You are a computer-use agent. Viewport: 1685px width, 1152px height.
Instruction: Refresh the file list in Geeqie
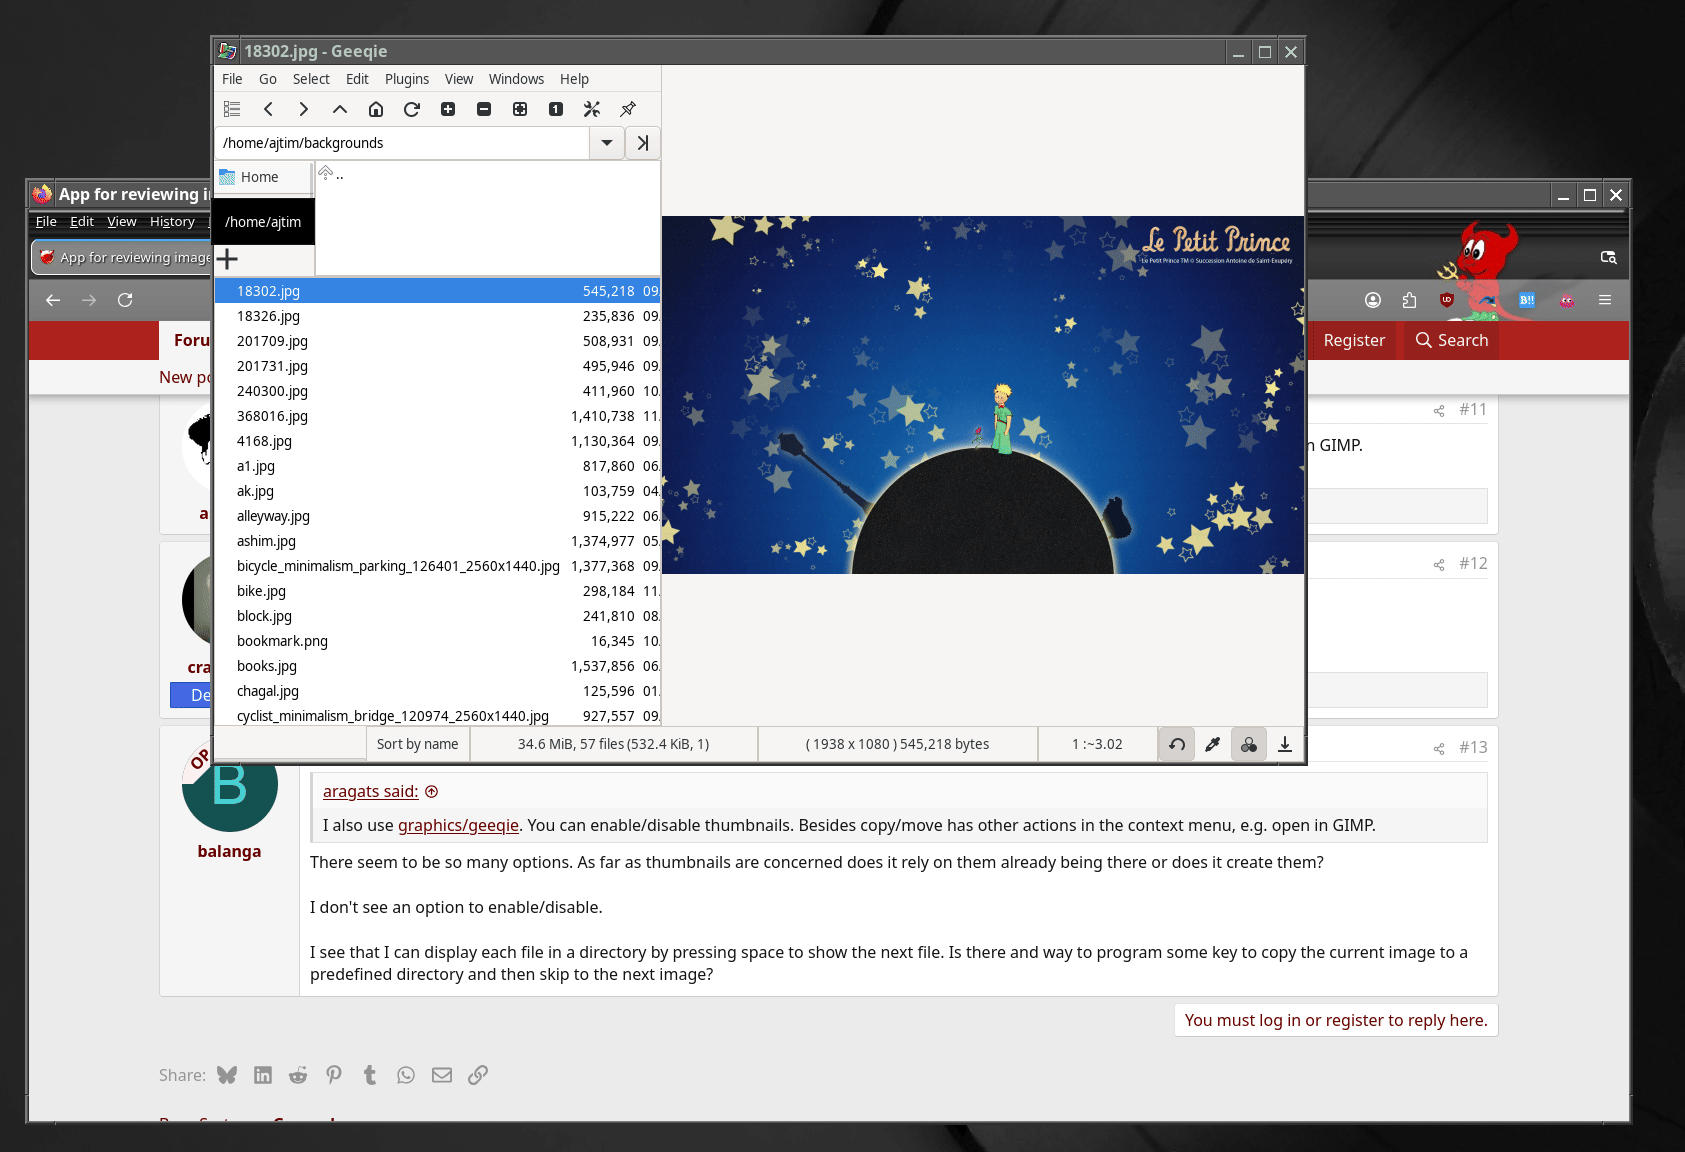[x=412, y=109]
